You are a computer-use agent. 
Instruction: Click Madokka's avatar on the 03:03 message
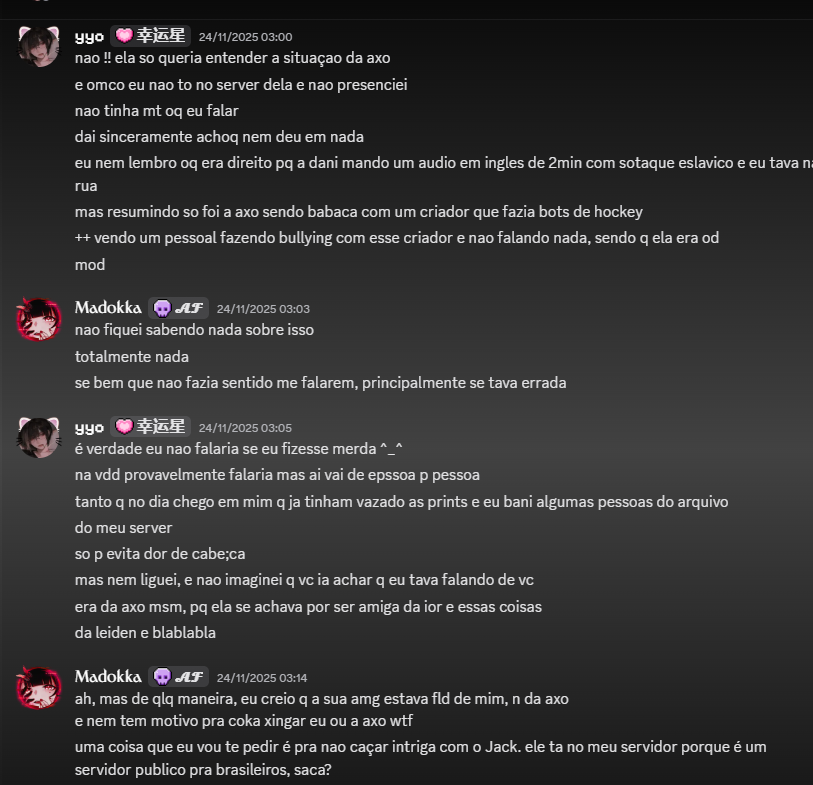tap(39, 319)
